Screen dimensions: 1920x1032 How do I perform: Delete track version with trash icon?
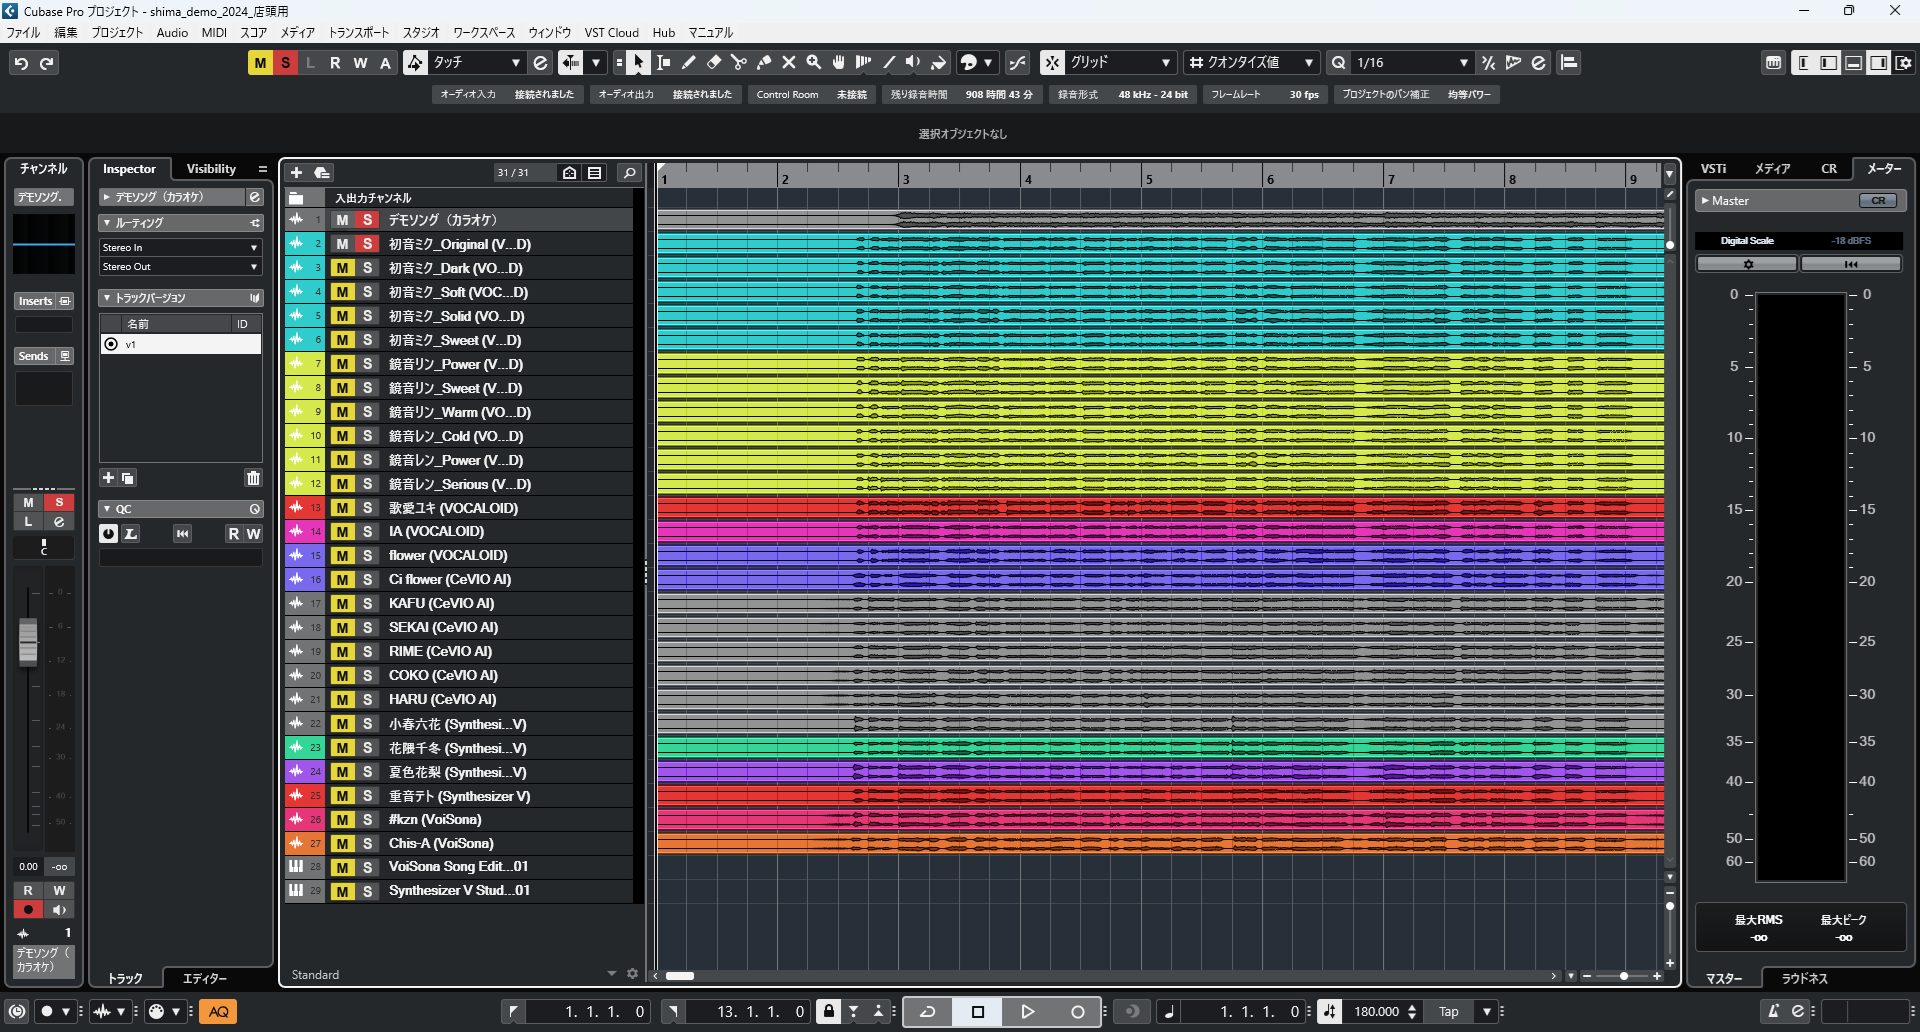click(253, 478)
